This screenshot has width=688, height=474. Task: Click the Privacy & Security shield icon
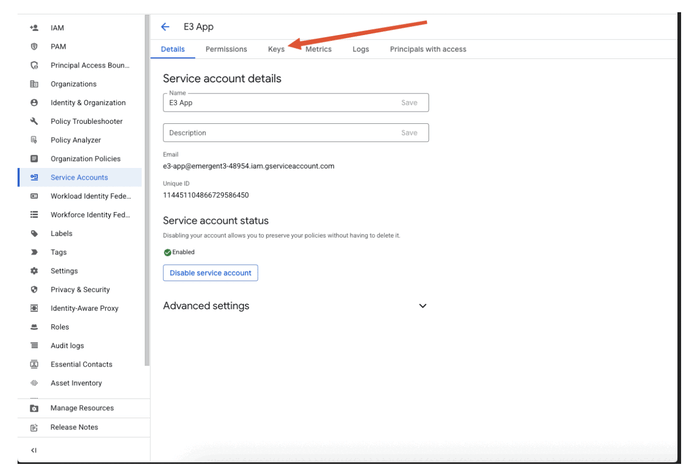34,290
